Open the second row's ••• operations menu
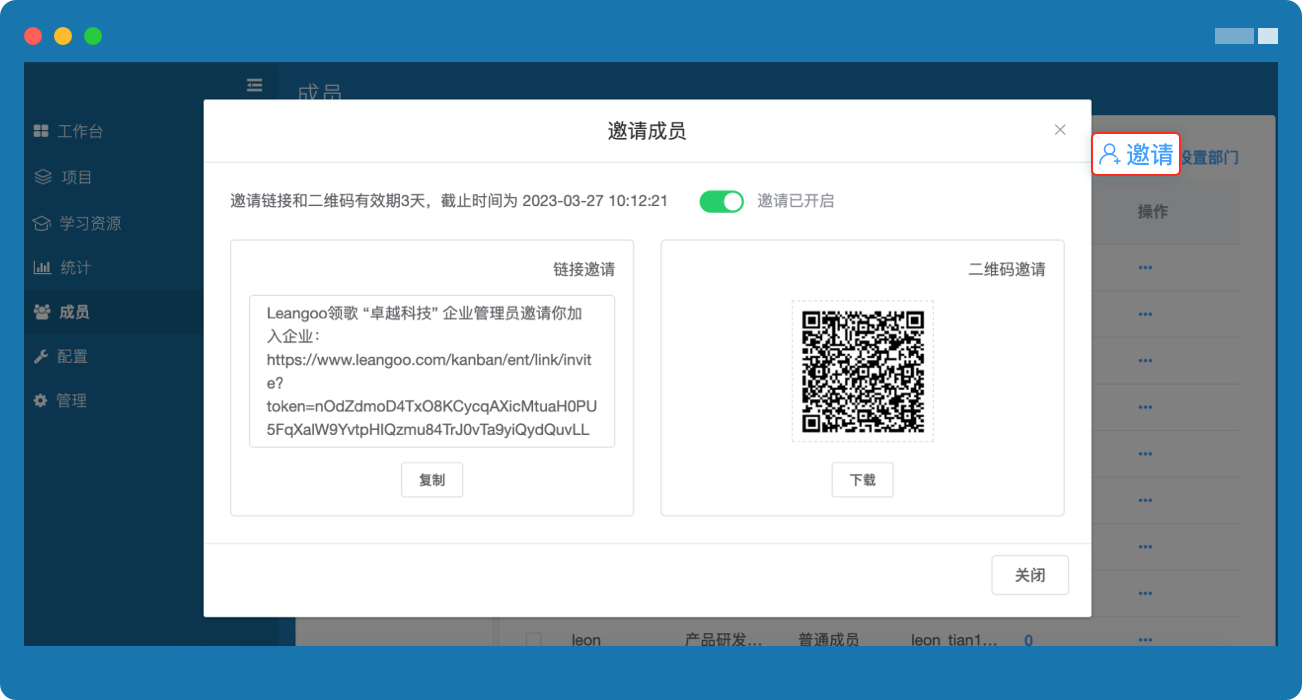 pyautogui.click(x=1145, y=313)
